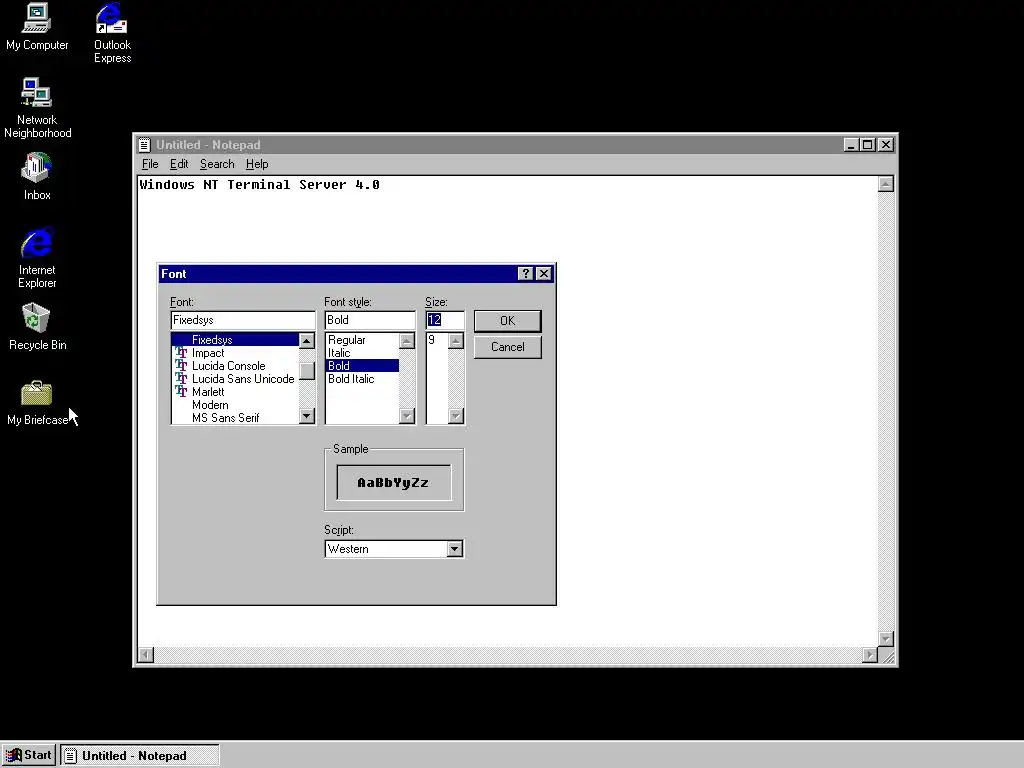Click Lucida Sans Unicode TrueType icon
The width and height of the screenshot is (1024, 768).
(181, 379)
